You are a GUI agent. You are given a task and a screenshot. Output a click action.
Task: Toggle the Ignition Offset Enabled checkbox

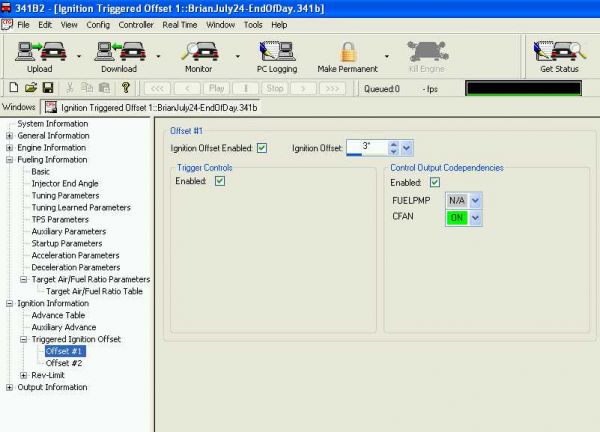tap(262, 148)
